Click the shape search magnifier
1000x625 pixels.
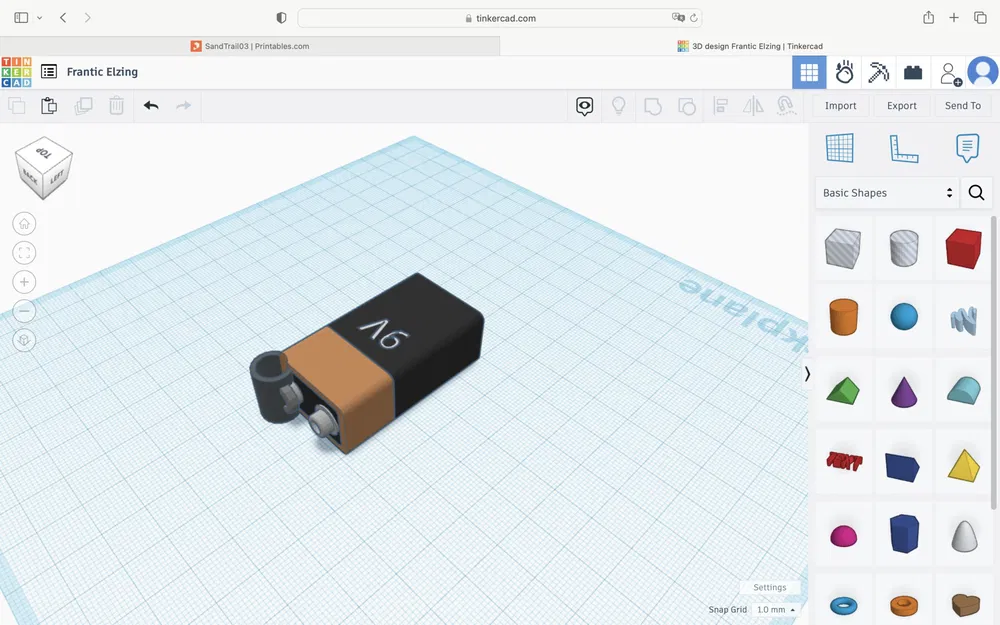[976, 192]
